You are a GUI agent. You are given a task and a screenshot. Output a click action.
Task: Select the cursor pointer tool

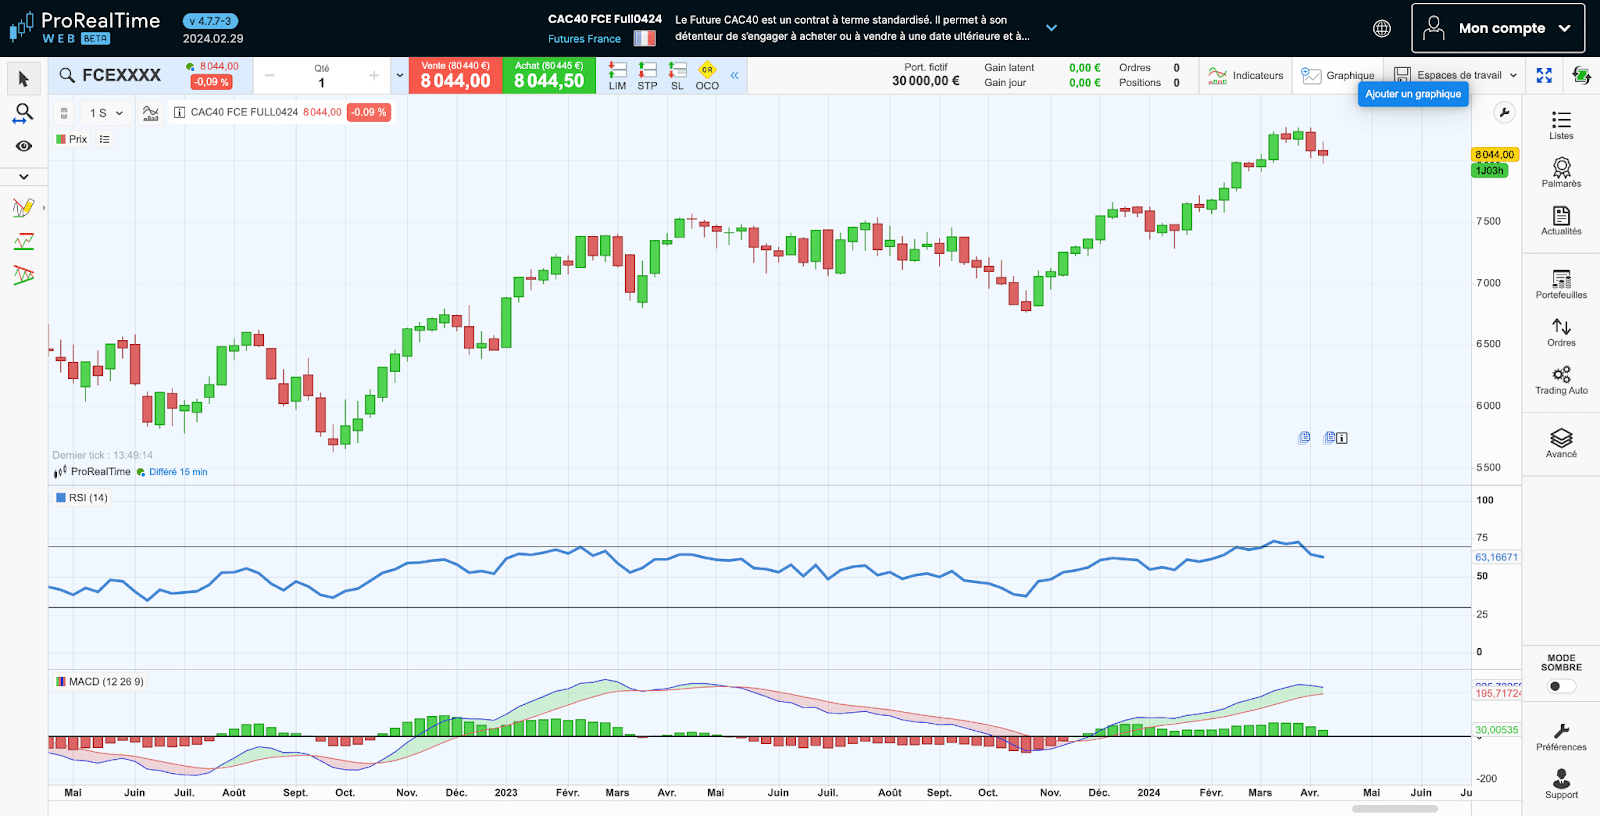[24, 79]
